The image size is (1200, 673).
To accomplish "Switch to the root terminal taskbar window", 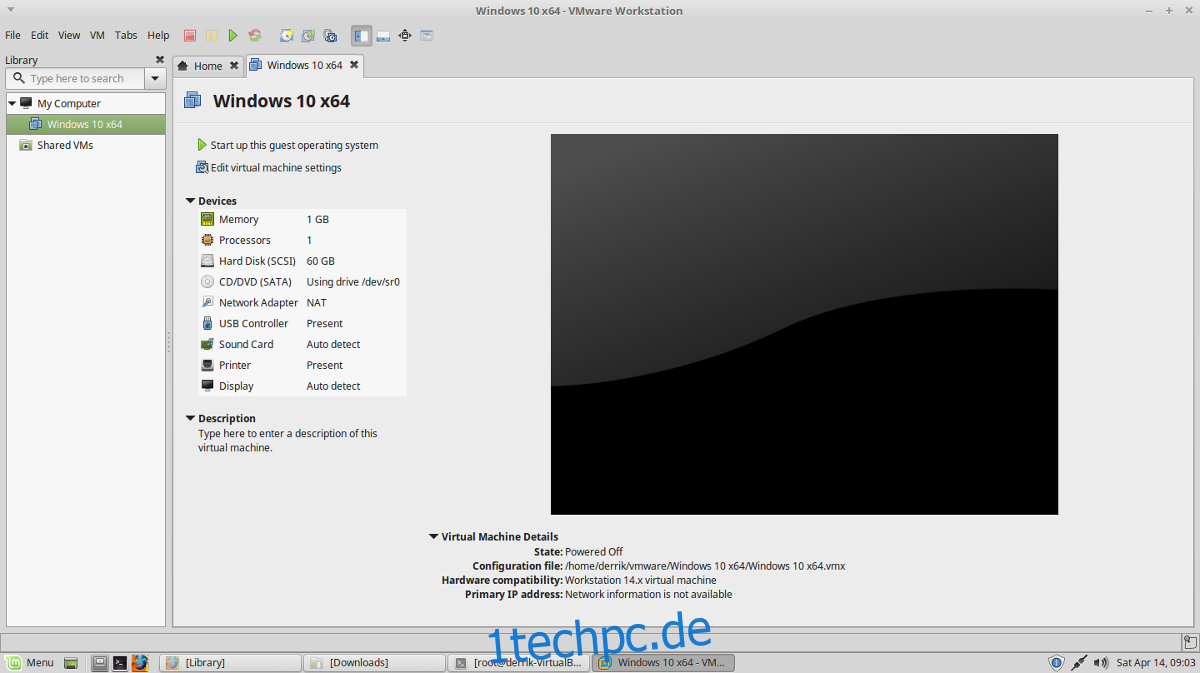I will pos(519,662).
